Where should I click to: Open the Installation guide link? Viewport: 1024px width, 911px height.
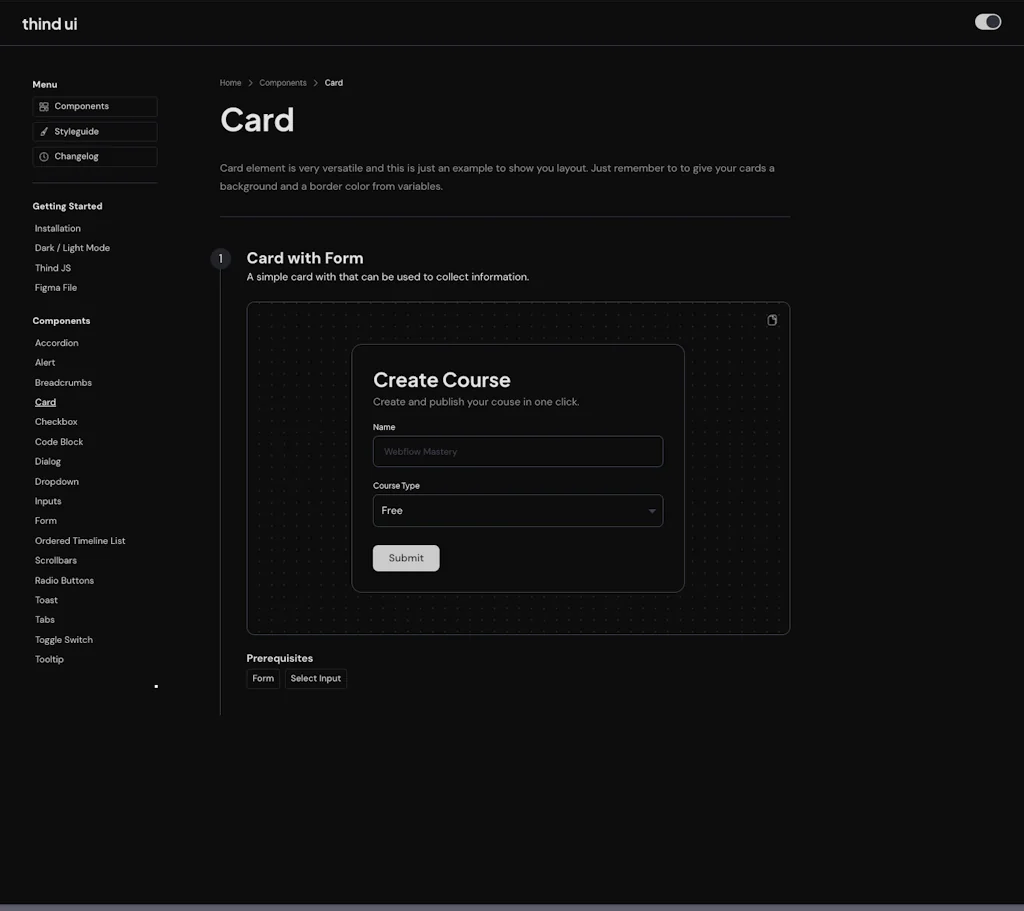57,228
